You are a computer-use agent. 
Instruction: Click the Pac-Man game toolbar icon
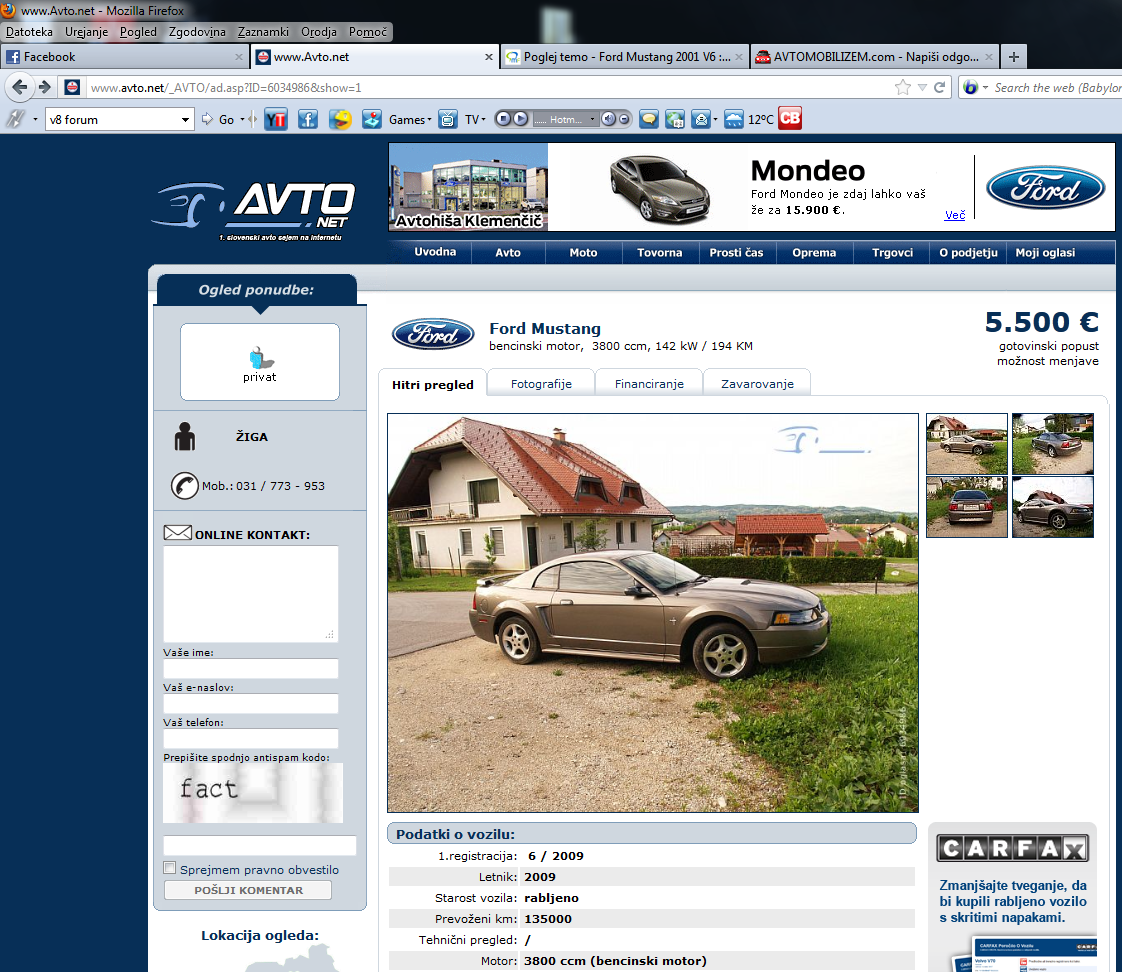coord(341,120)
